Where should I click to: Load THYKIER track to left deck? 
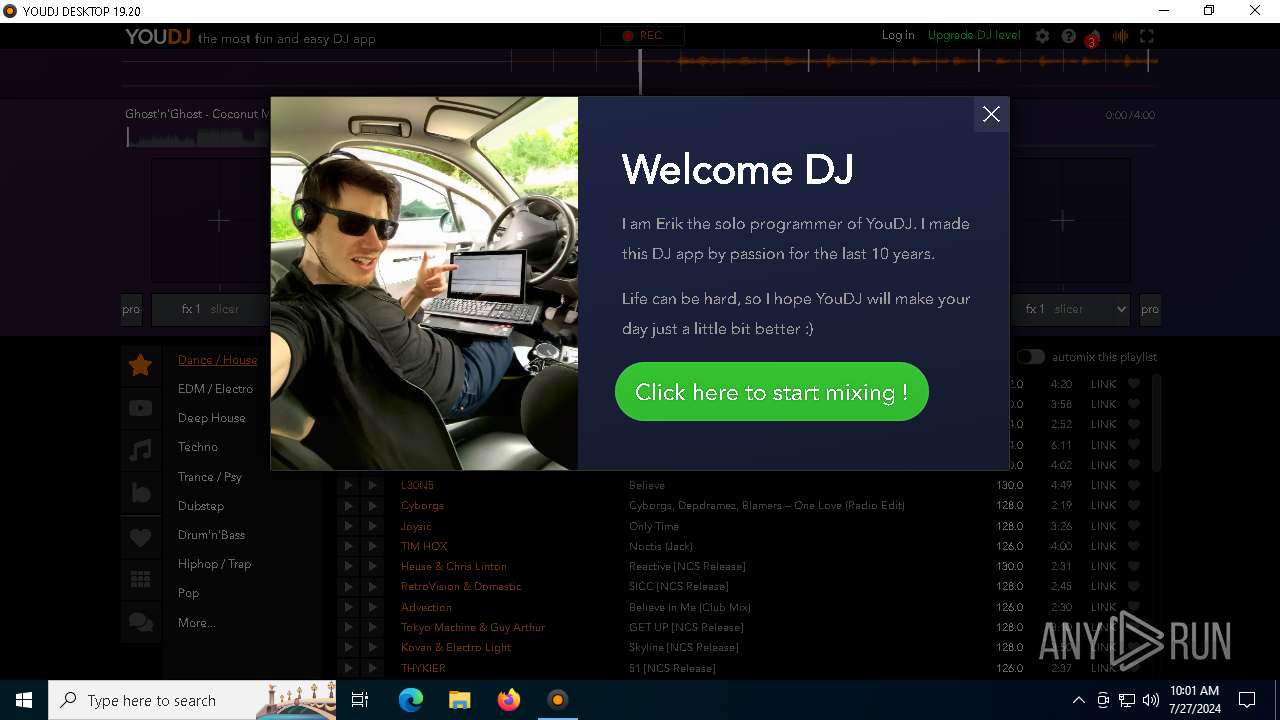(348, 668)
